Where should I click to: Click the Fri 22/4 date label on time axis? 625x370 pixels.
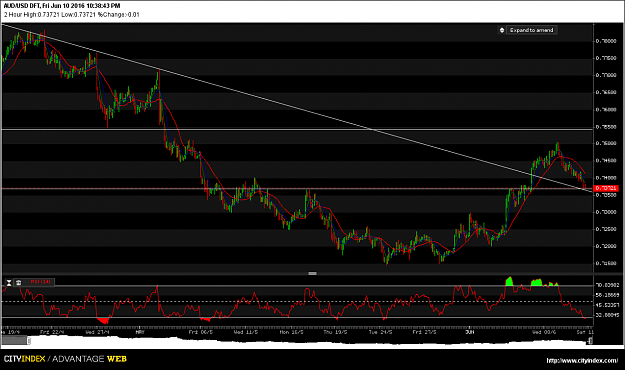[52, 332]
